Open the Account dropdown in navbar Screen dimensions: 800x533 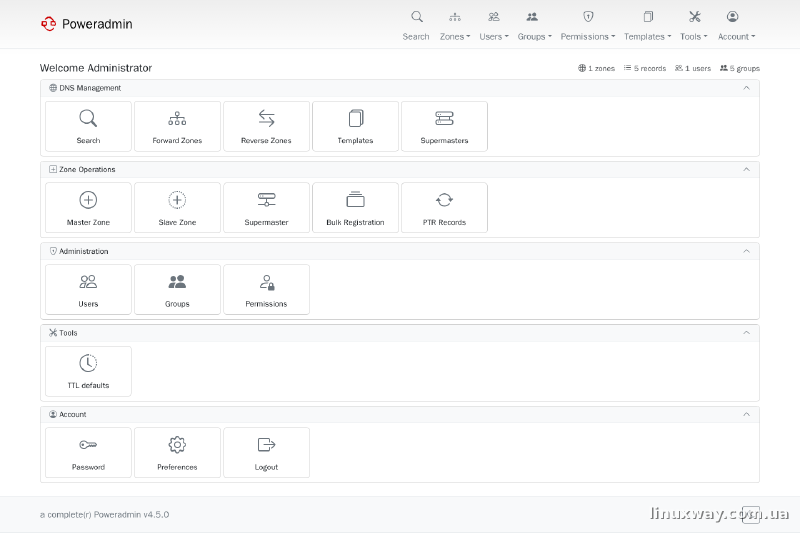tap(736, 26)
